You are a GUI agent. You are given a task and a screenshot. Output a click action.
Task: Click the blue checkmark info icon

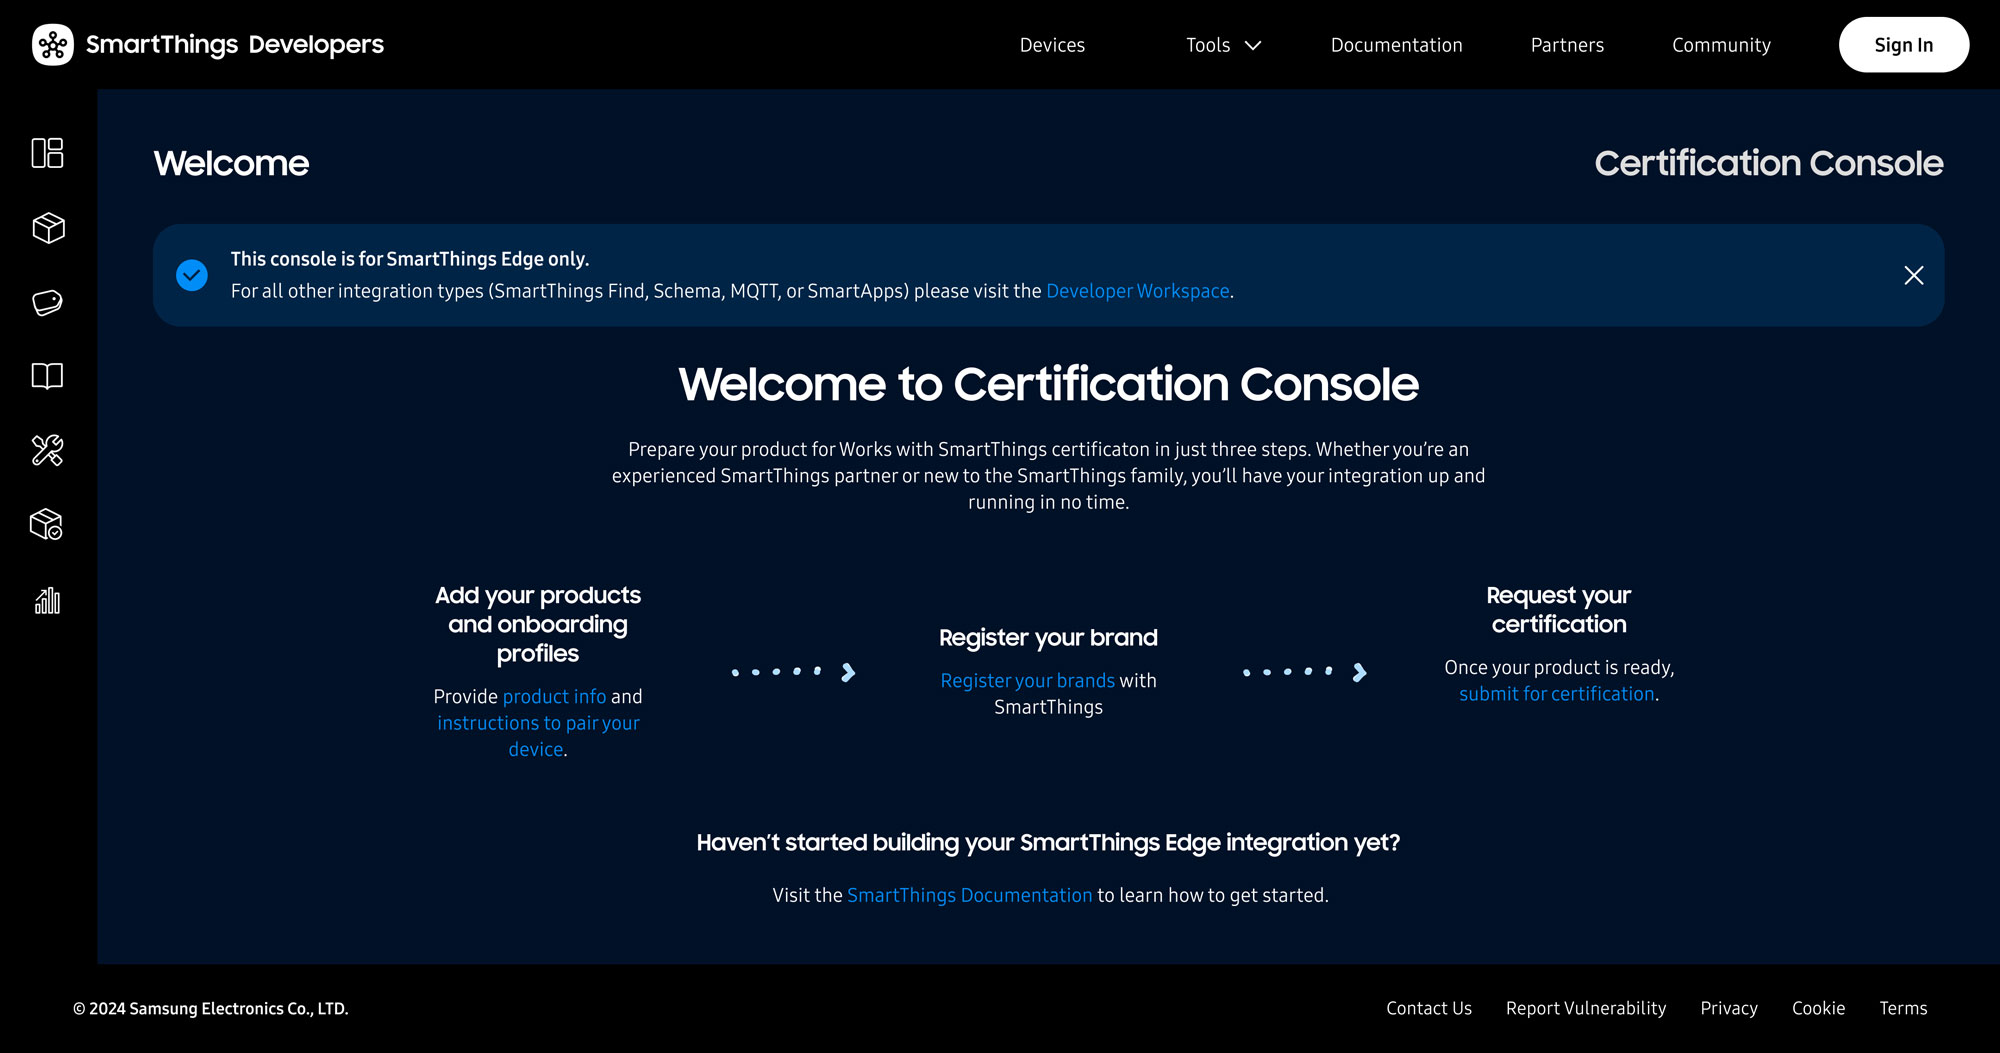point(192,275)
